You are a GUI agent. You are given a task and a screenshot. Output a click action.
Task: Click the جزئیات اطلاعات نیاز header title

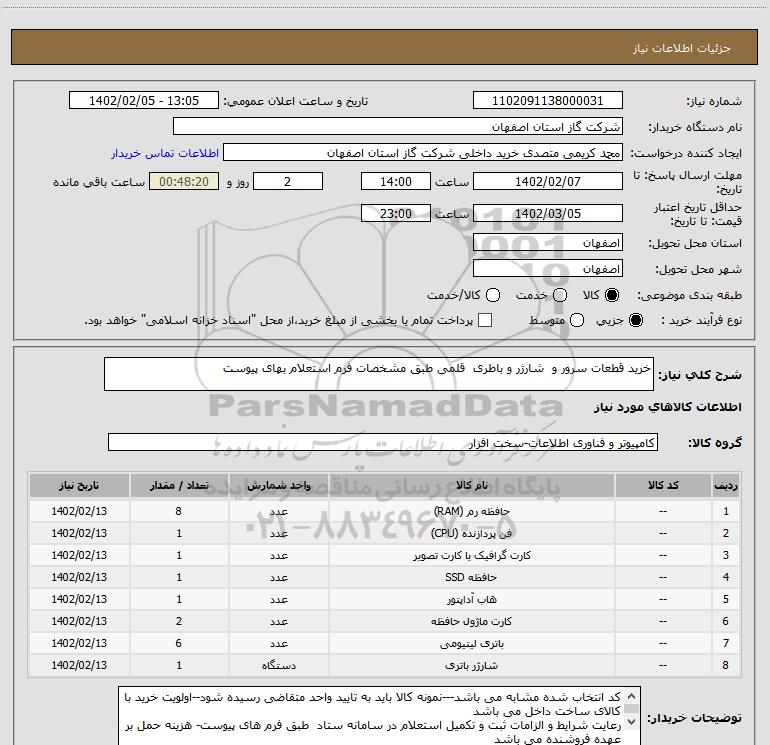[x=682, y=48]
